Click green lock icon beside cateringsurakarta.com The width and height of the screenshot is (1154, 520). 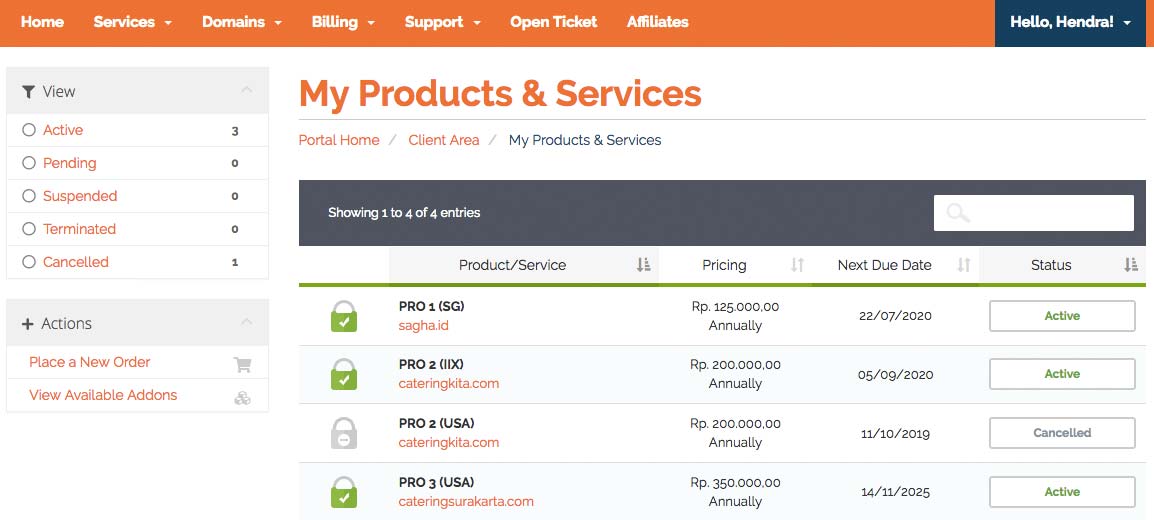pos(344,491)
